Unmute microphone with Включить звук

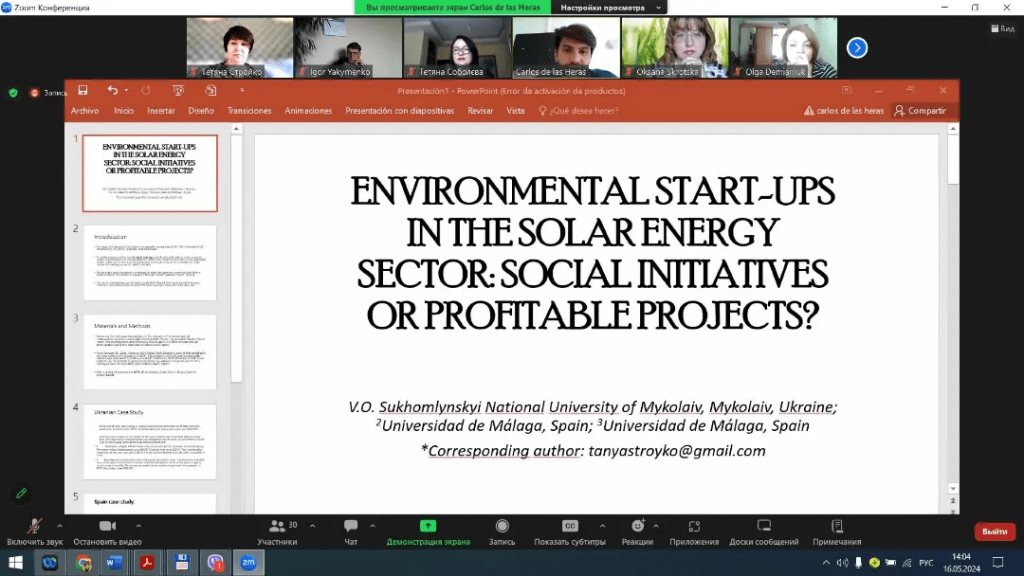point(35,526)
